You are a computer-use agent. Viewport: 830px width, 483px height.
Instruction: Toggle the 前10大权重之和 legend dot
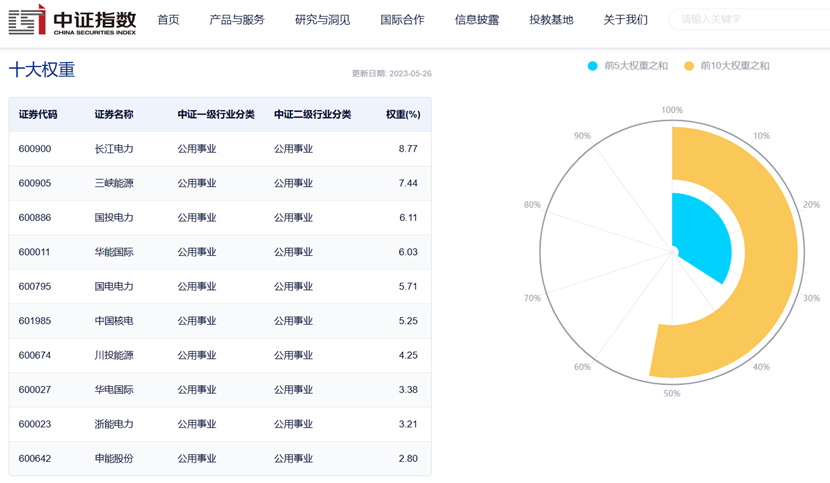[x=689, y=66]
